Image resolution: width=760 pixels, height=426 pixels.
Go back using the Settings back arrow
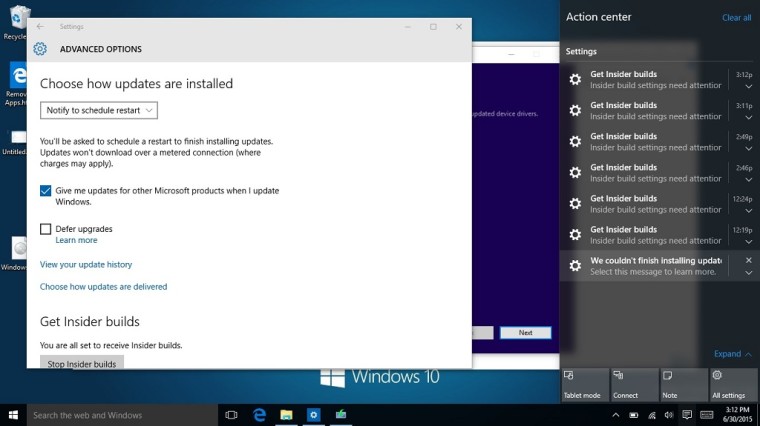(x=40, y=27)
